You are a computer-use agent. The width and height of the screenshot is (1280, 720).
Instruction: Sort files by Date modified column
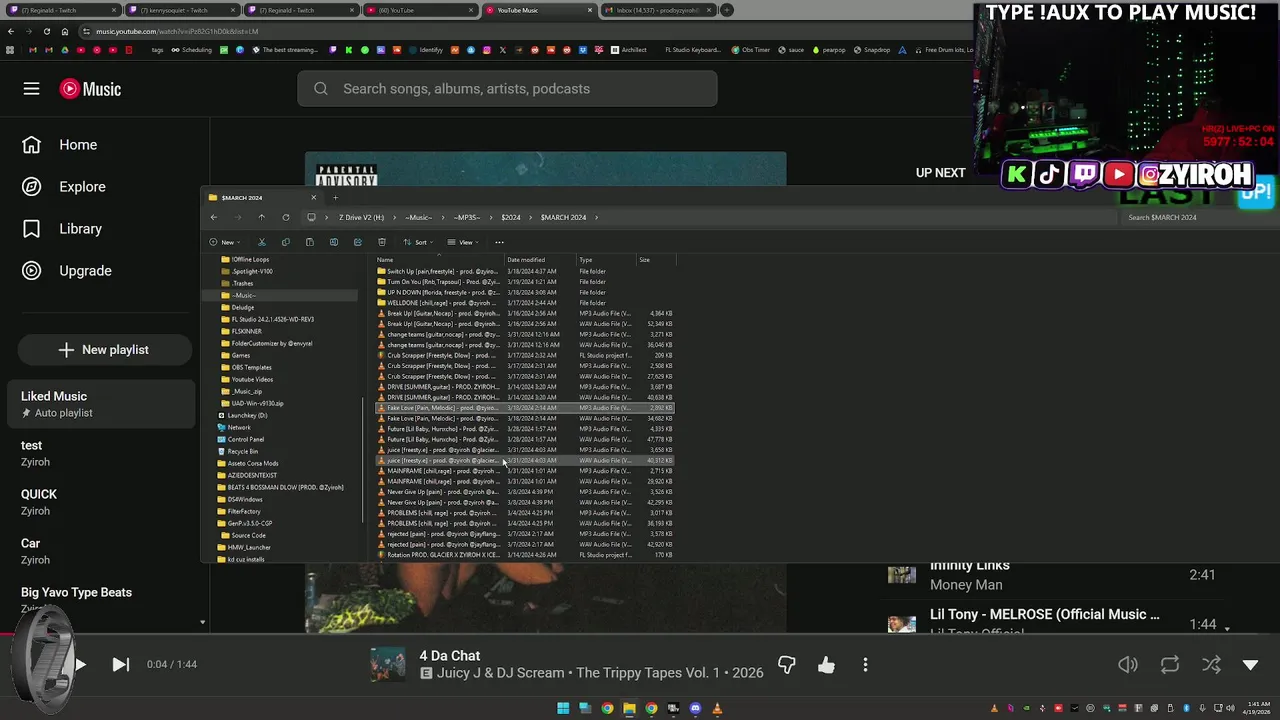pyautogui.click(x=540, y=260)
